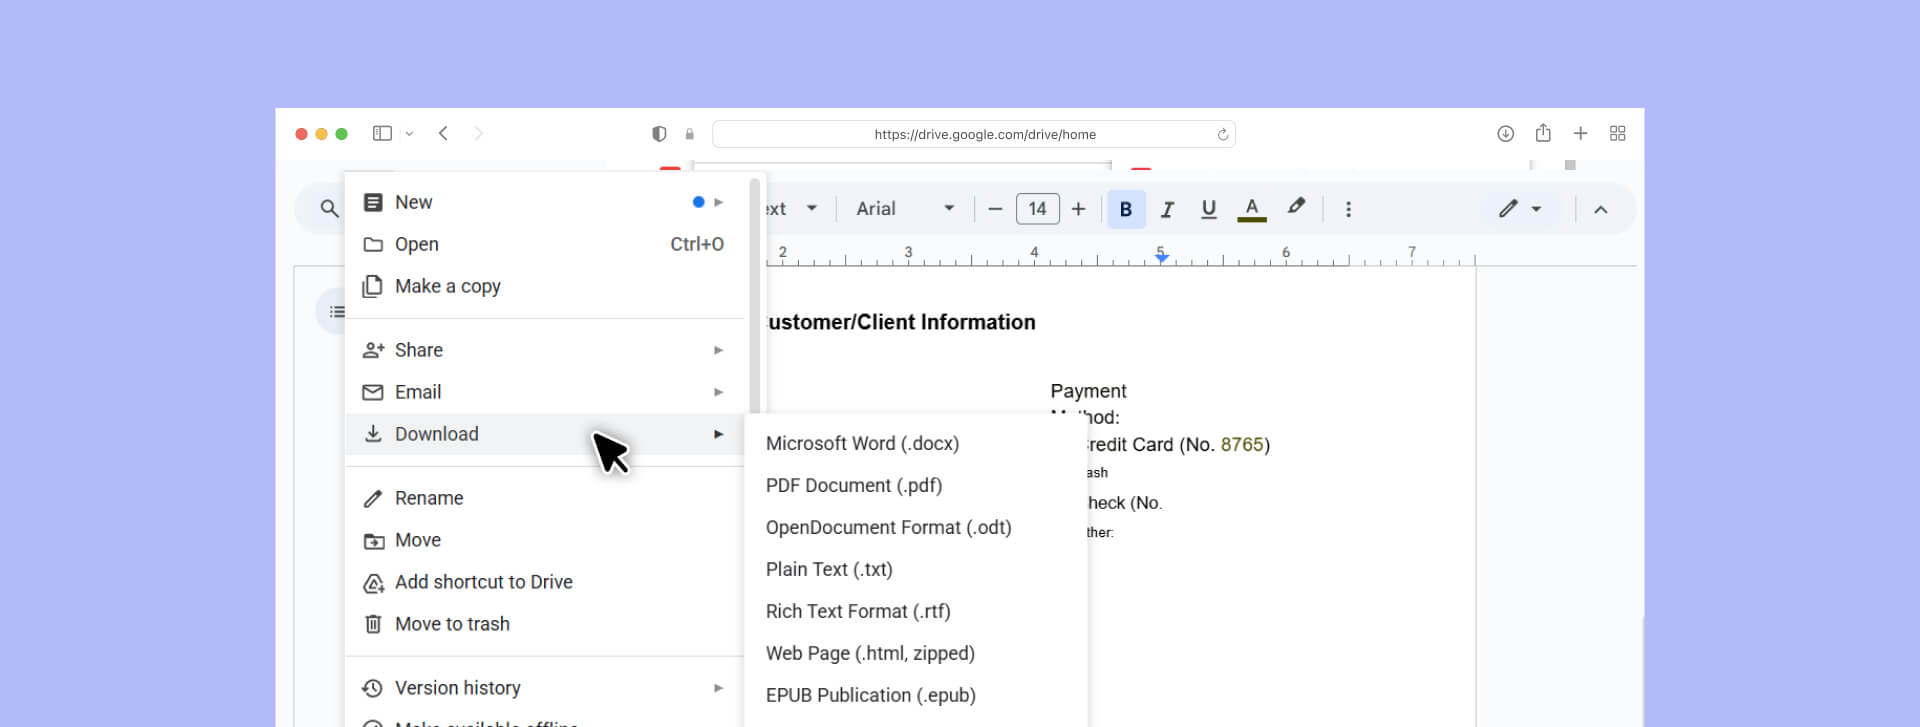Click the Payment text in the document
The width and height of the screenshot is (1920, 727).
click(x=1088, y=391)
